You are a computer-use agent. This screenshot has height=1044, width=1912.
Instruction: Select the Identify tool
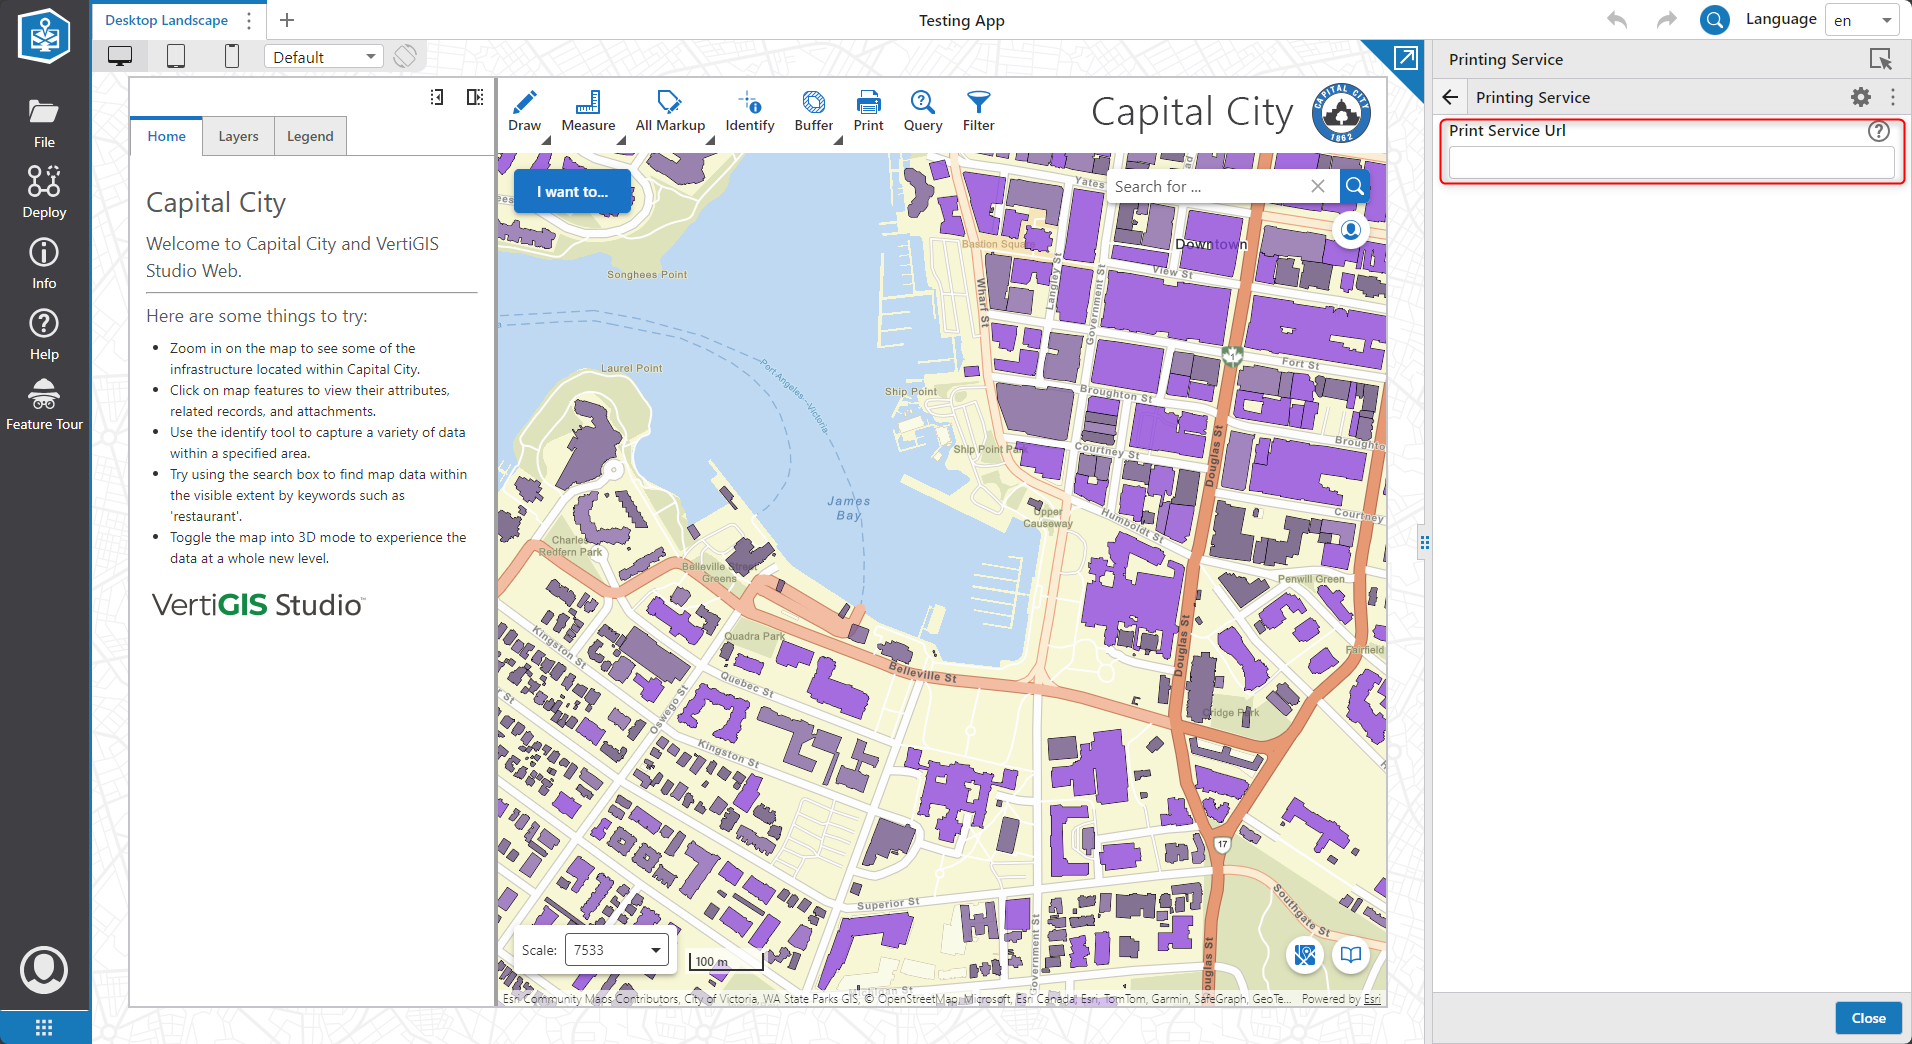click(x=749, y=110)
